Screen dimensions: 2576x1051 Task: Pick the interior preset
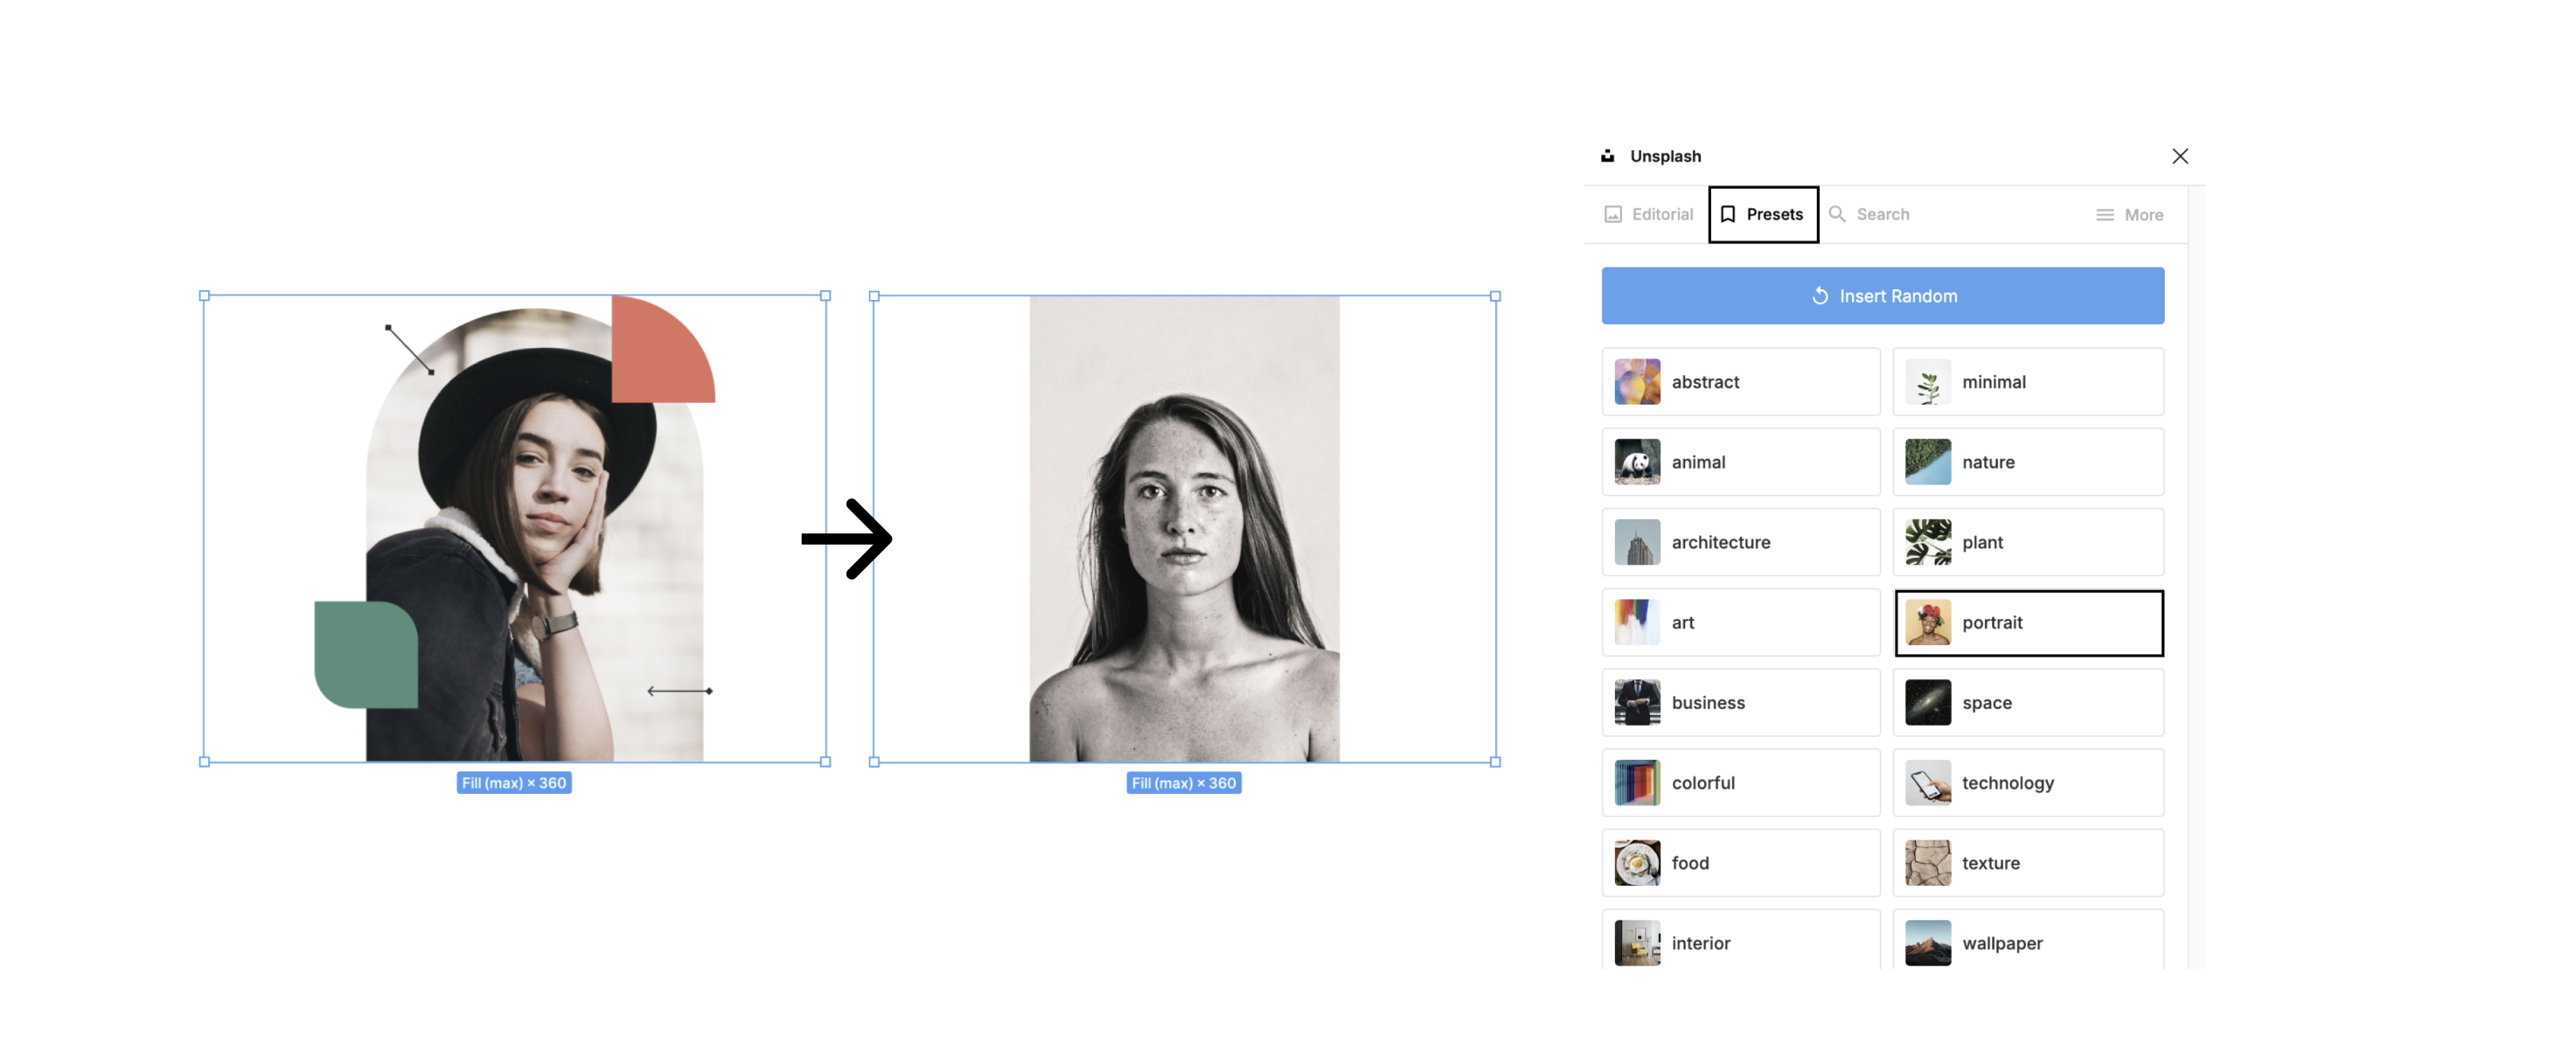1741,940
